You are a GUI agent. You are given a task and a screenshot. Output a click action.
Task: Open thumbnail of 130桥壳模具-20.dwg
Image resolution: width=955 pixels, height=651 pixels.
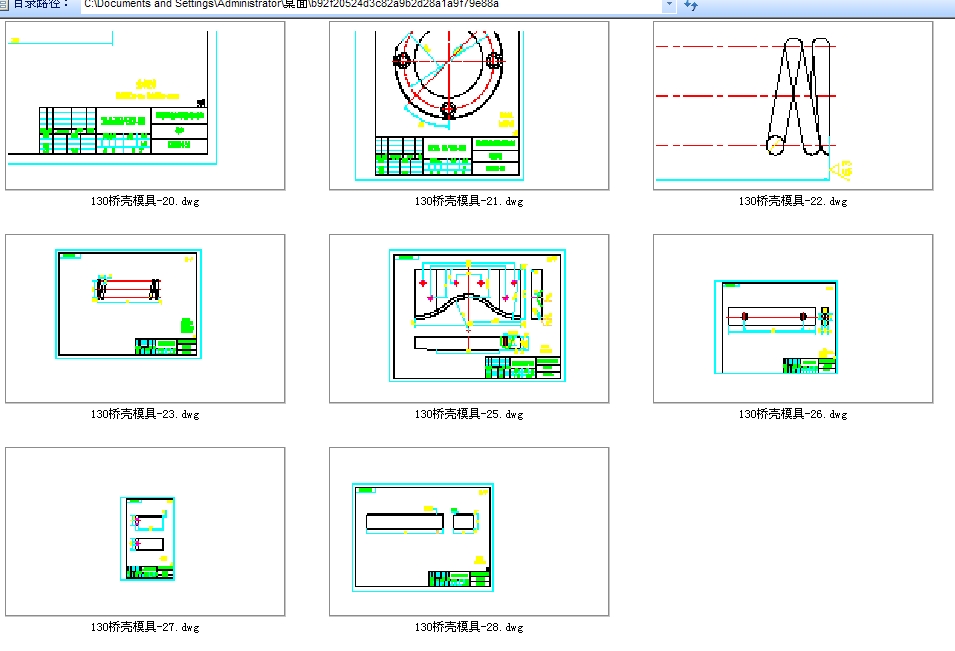click(x=145, y=105)
